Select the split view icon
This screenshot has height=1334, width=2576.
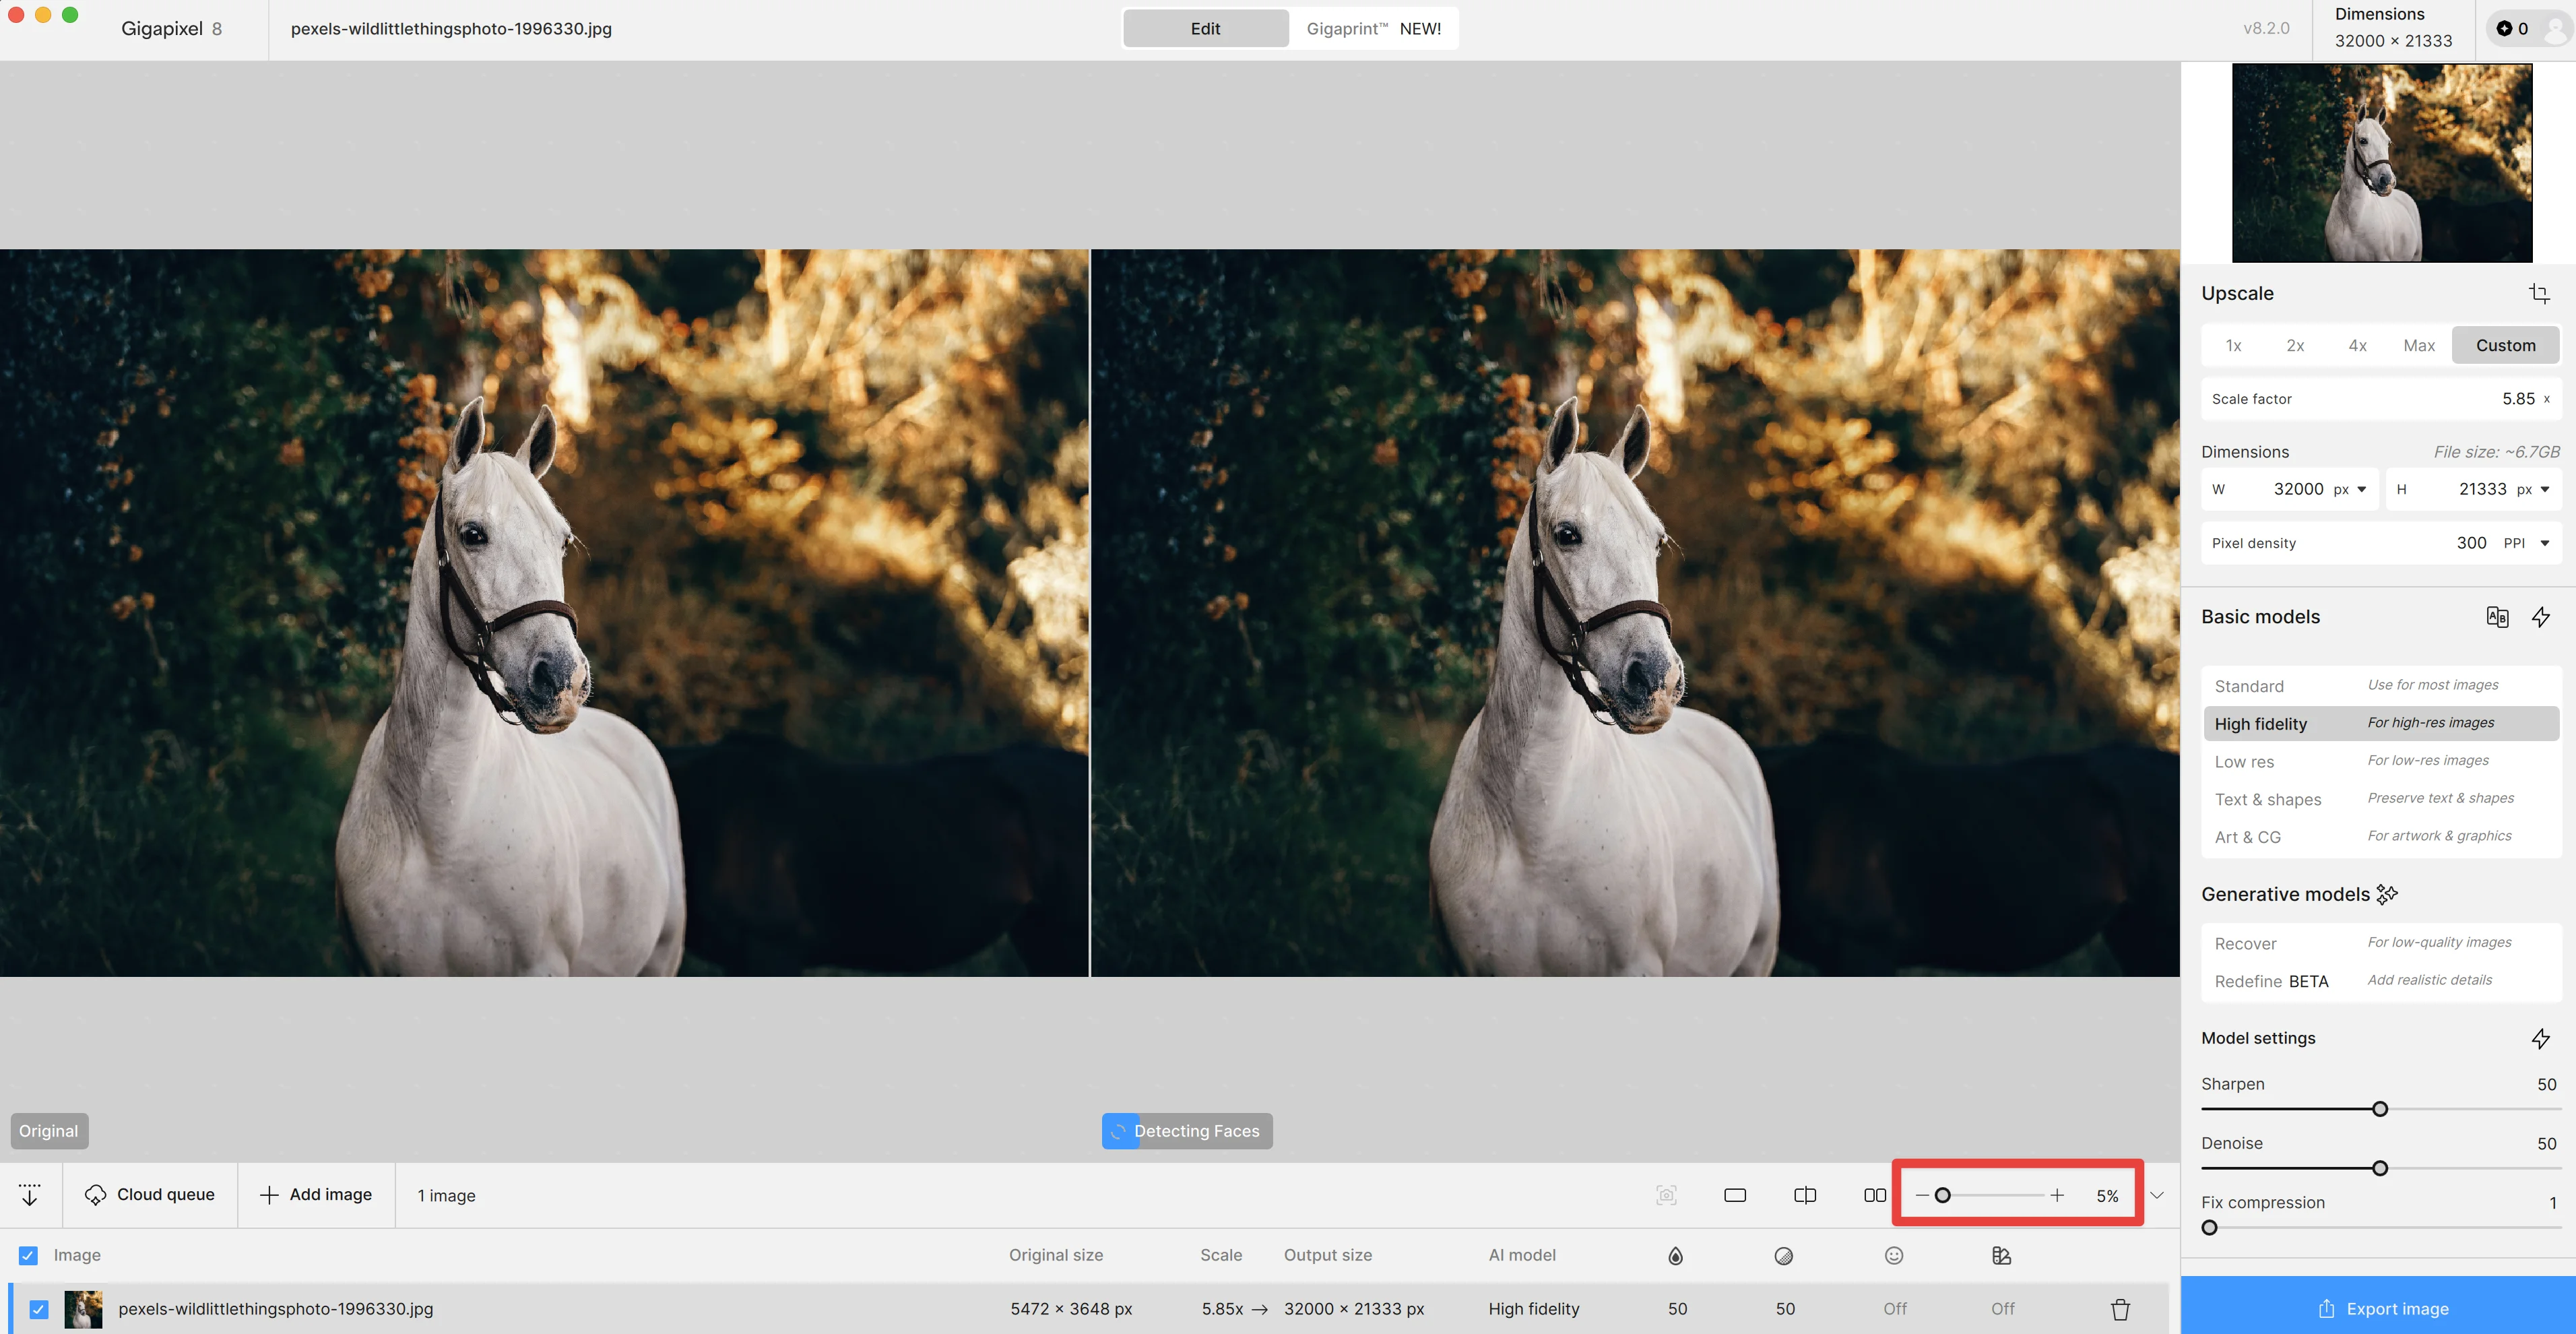[x=1805, y=1195]
